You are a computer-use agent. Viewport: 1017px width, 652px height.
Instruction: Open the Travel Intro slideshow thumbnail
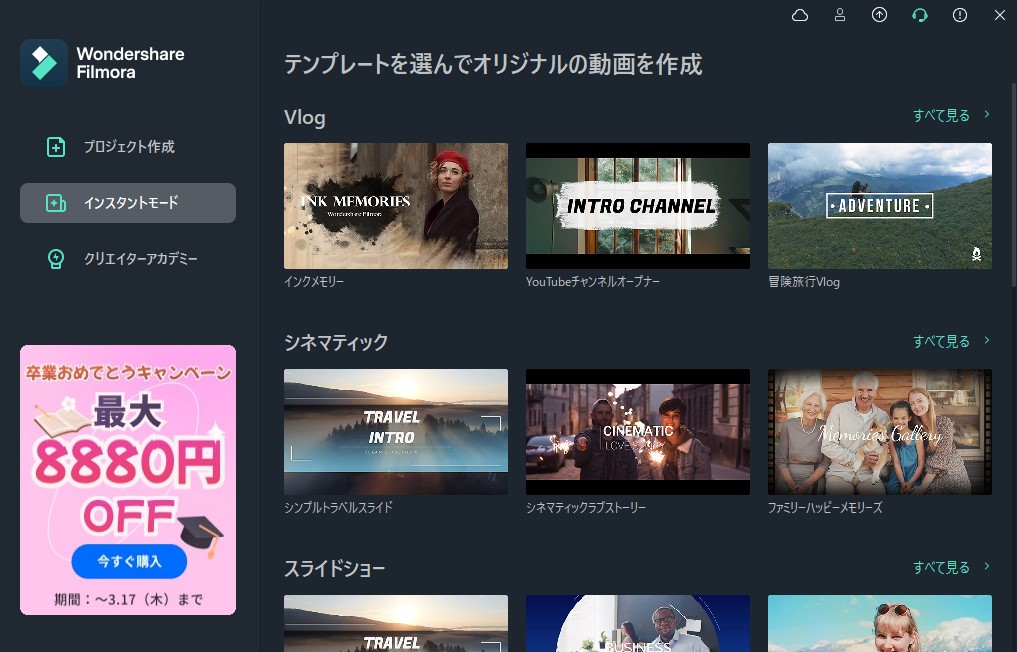[x=396, y=623]
